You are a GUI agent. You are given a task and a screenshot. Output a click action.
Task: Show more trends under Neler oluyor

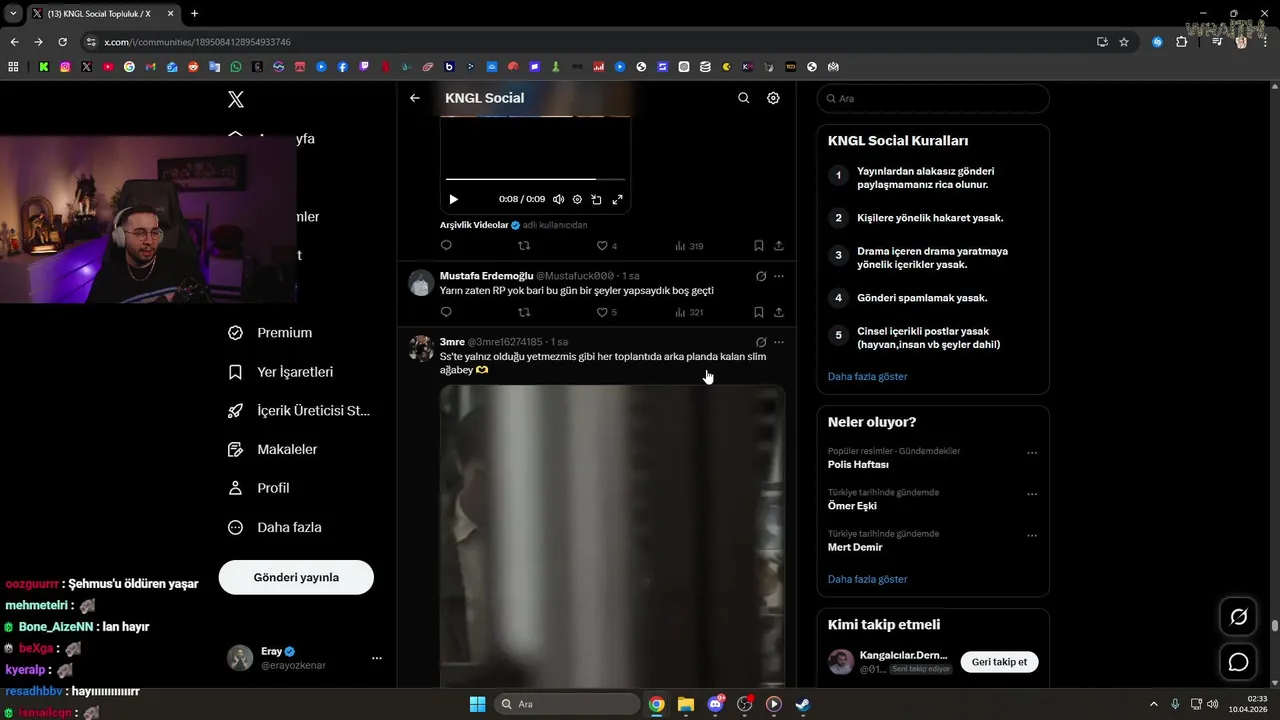(x=867, y=579)
